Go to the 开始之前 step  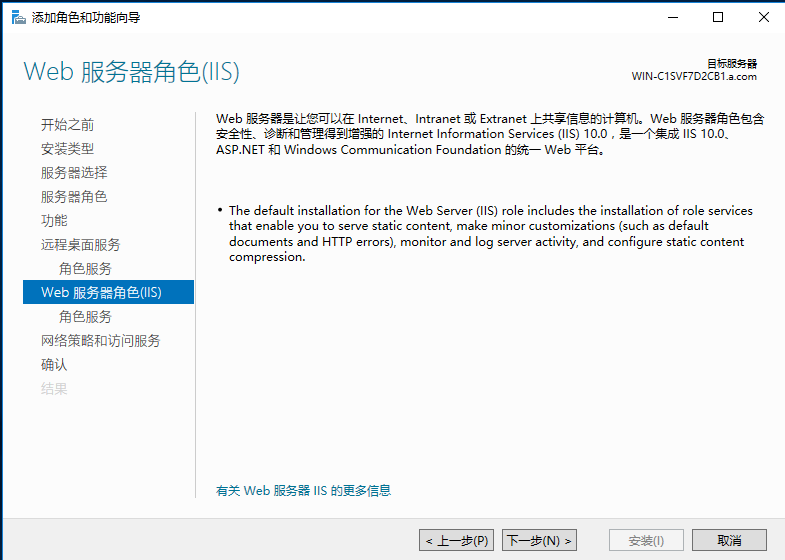point(67,125)
